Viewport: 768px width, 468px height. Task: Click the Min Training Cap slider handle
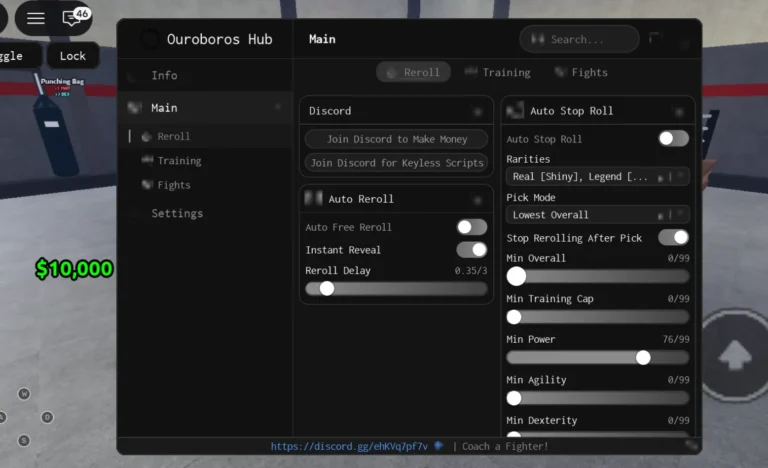tap(514, 317)
